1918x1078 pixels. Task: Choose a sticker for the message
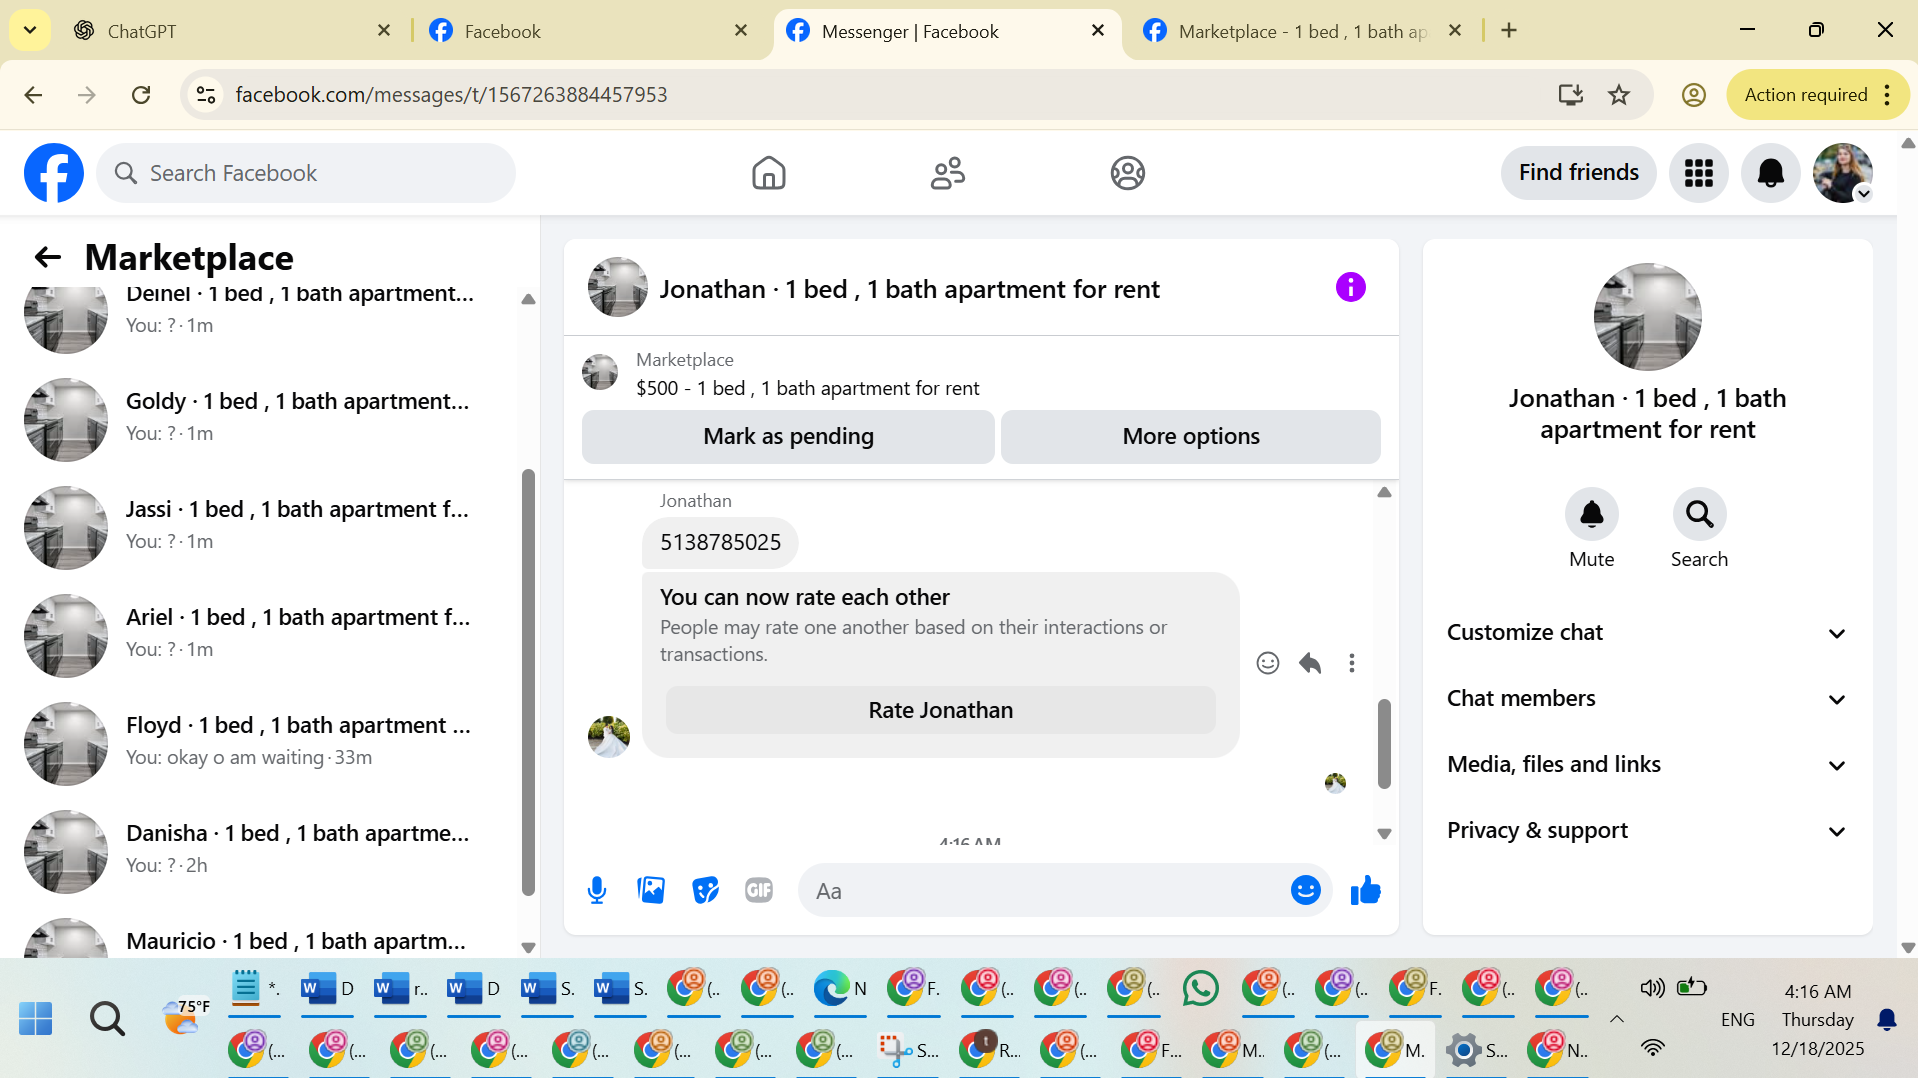click(705, 890)
